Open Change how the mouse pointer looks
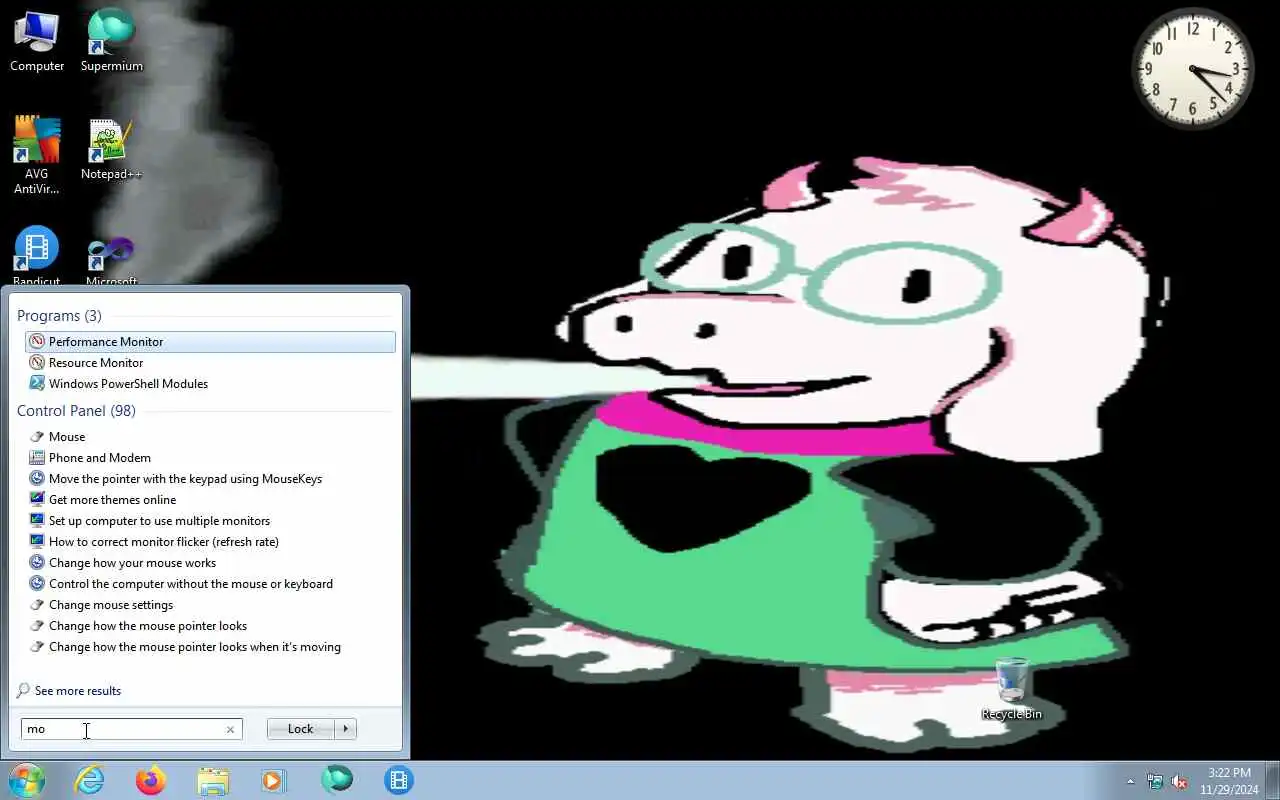 [210, 626]
